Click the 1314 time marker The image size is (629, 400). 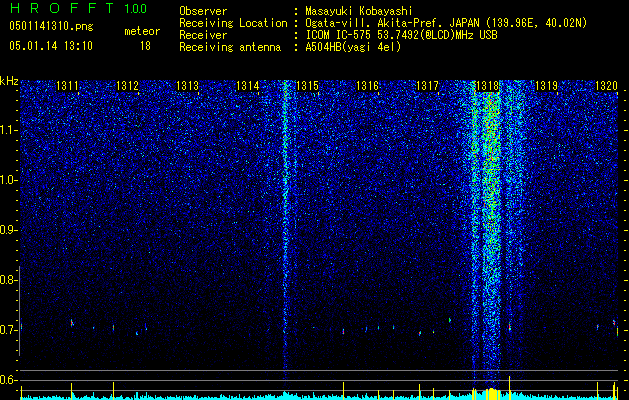247,85
